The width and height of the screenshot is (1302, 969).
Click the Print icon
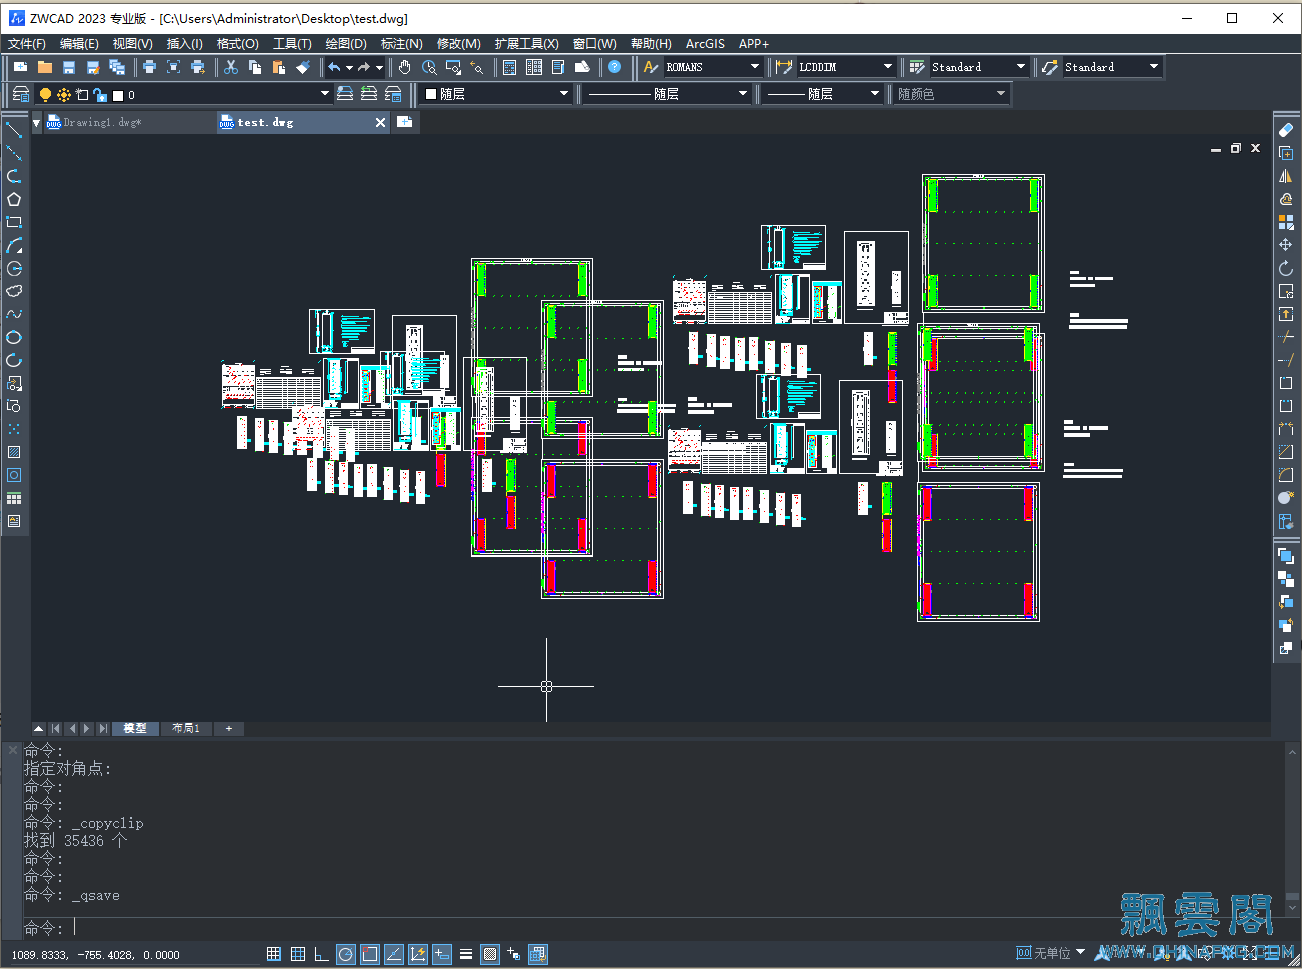(149, 67)
